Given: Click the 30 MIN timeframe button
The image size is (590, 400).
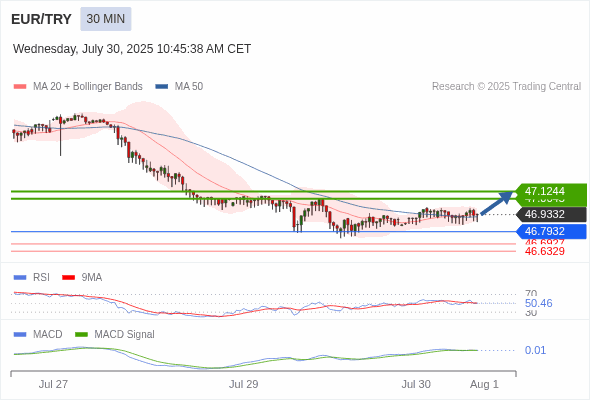Looking at the screenshot, I should tap(106, 19).
